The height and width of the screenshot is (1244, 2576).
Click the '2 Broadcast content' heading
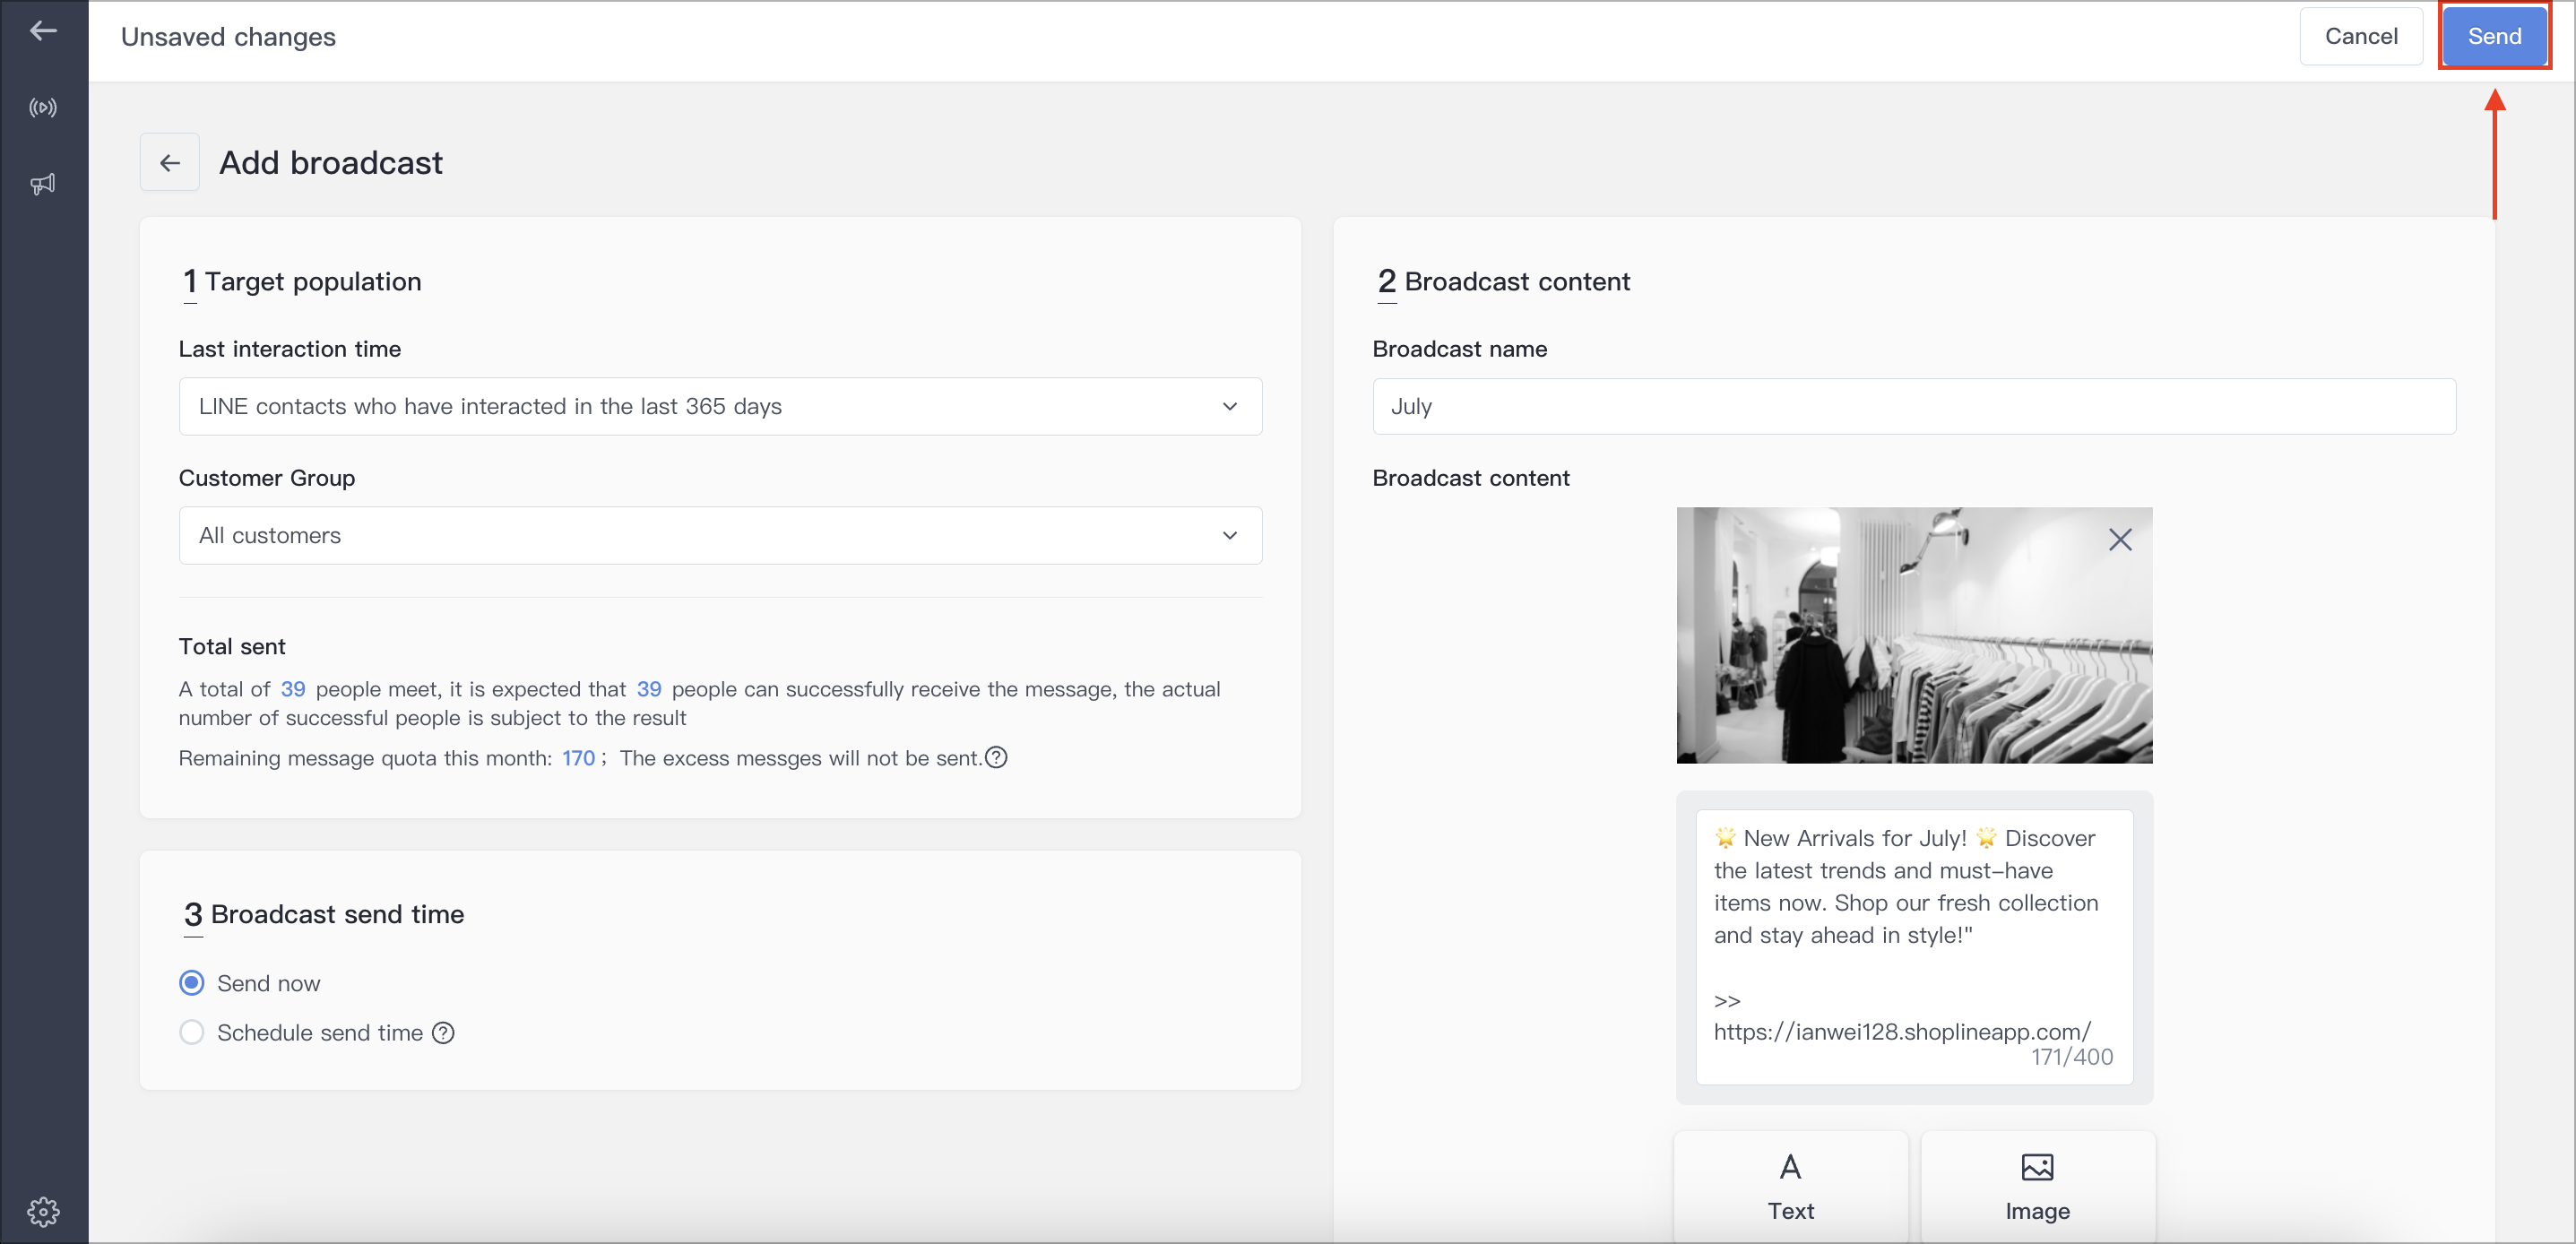1503,282
